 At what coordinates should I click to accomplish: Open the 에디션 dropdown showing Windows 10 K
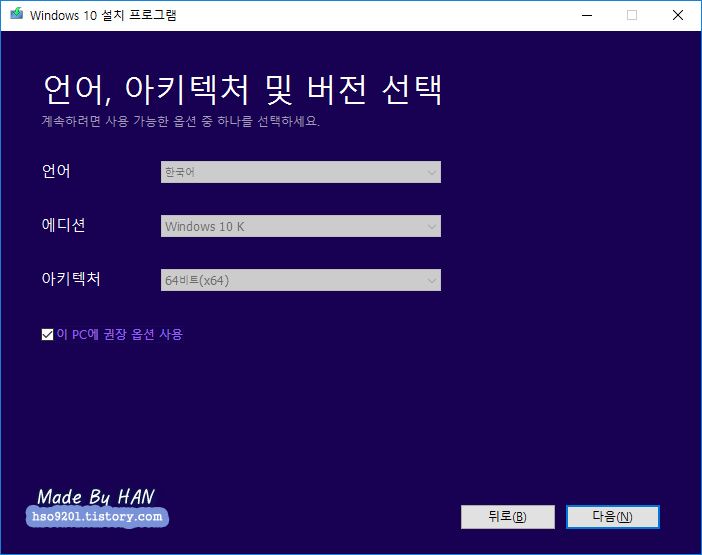(300, 226)
